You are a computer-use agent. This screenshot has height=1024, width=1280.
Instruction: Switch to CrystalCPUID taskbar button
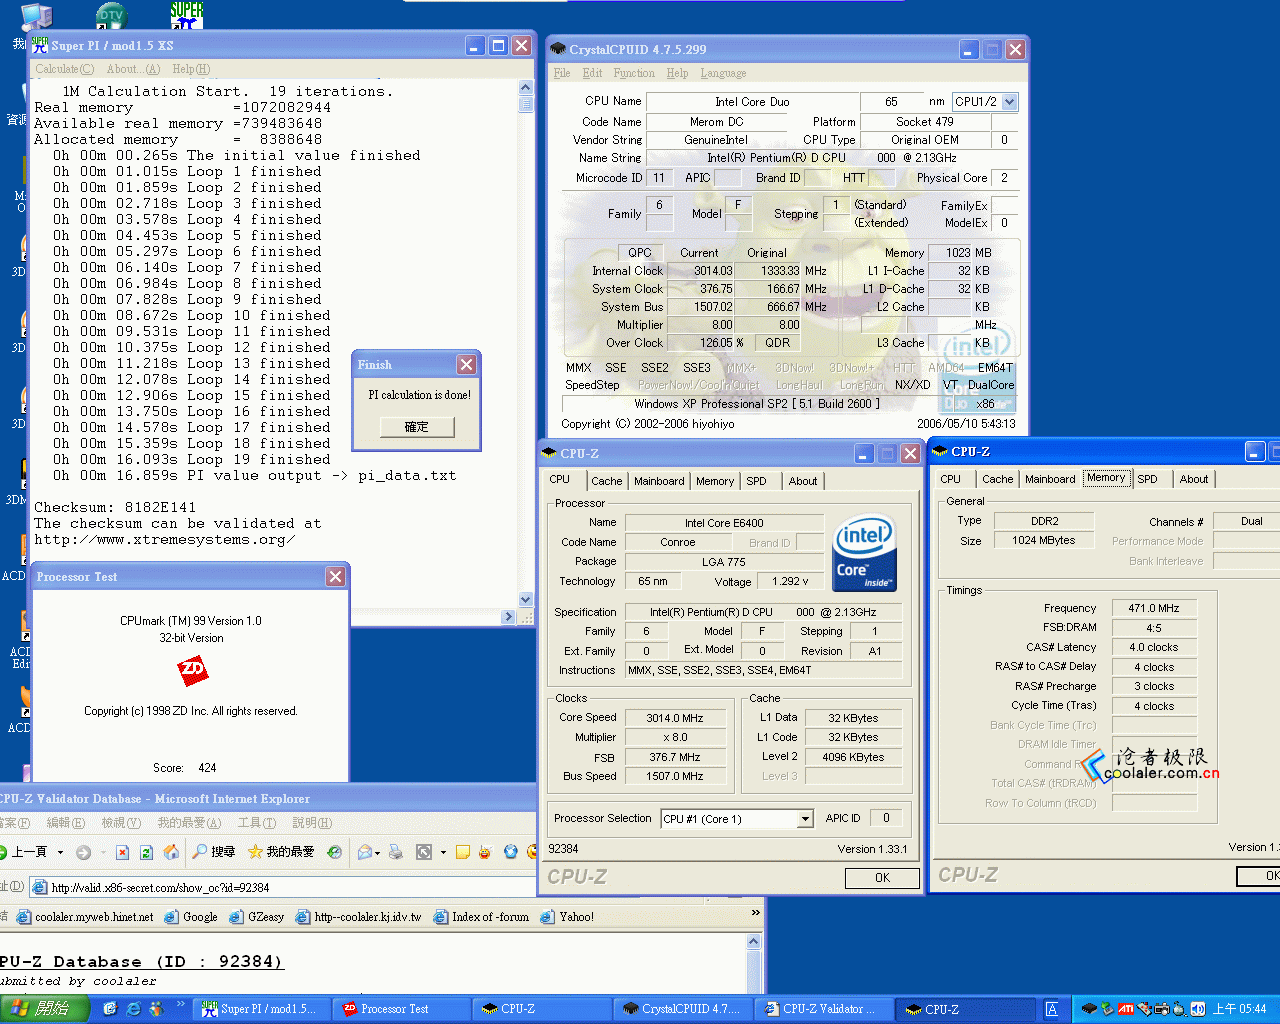pos(683,1009)
